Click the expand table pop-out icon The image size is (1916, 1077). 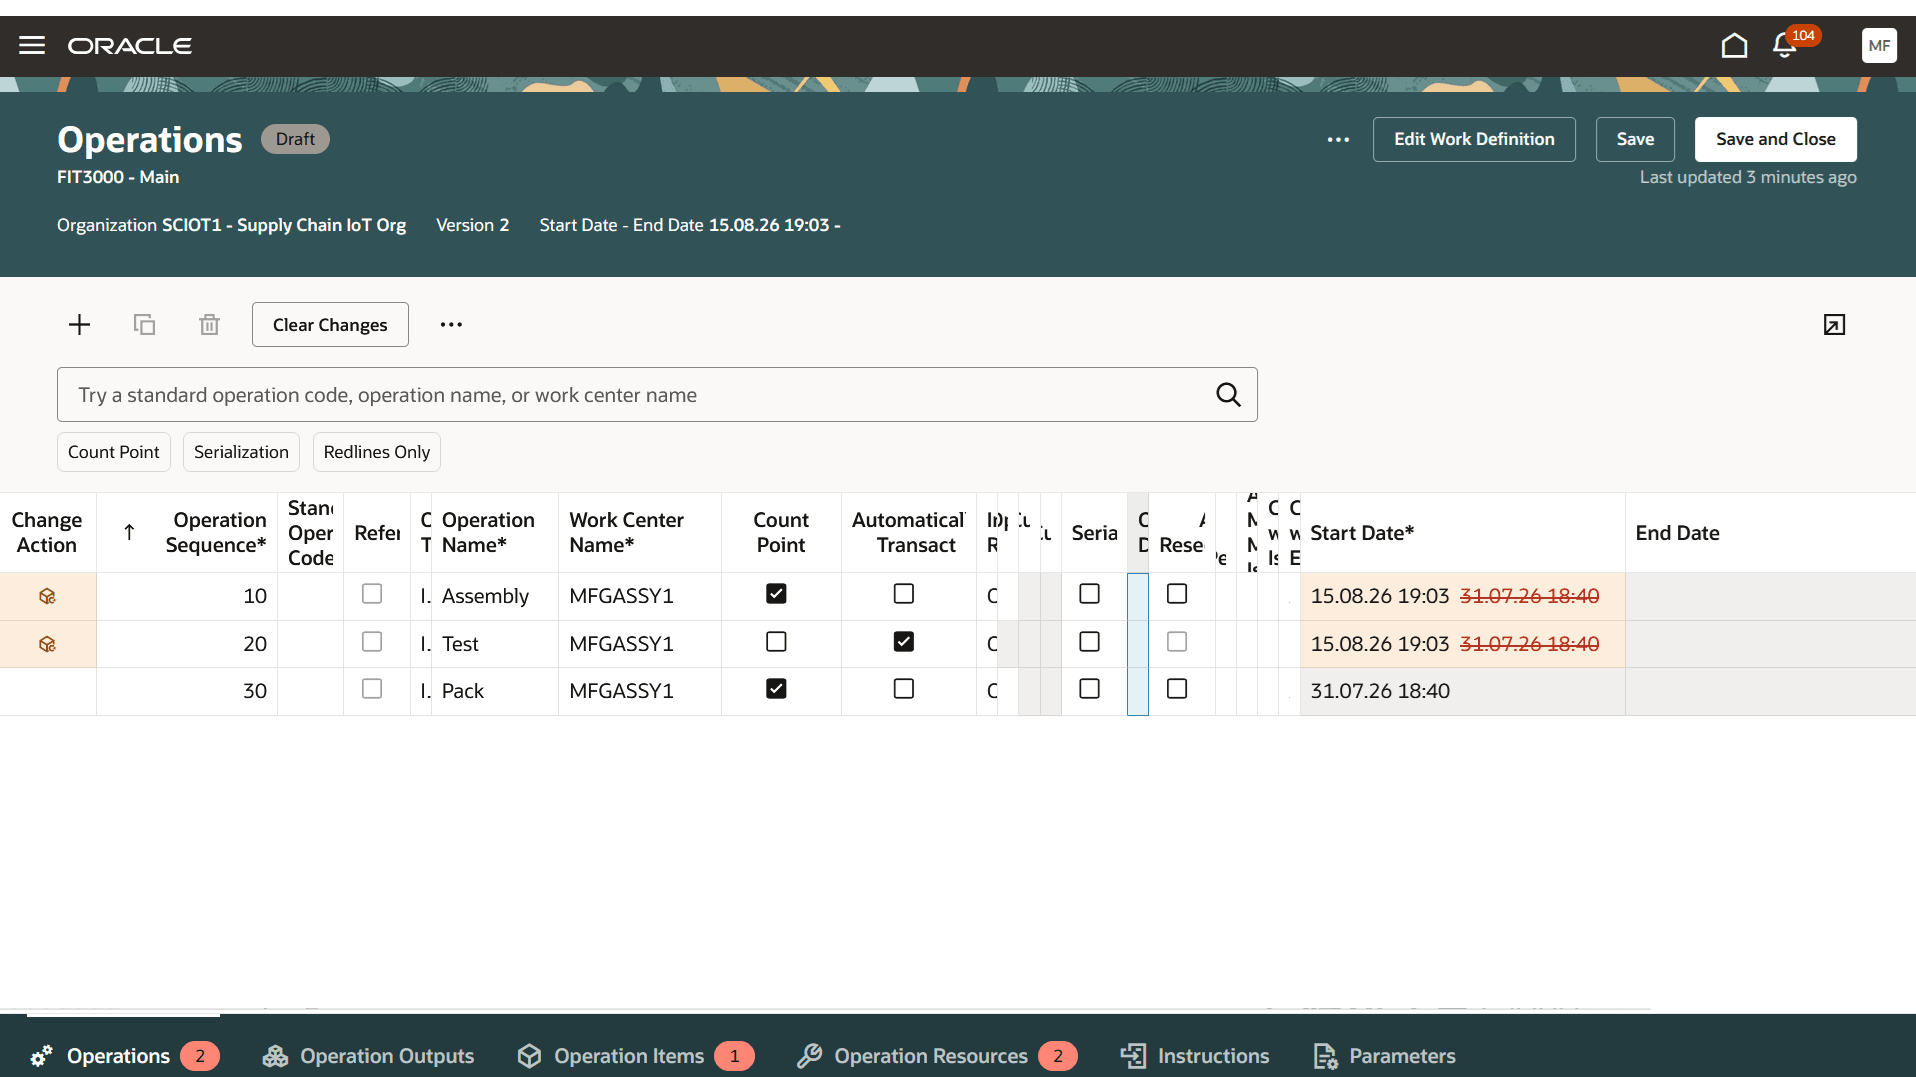[x=1834, y=325]
